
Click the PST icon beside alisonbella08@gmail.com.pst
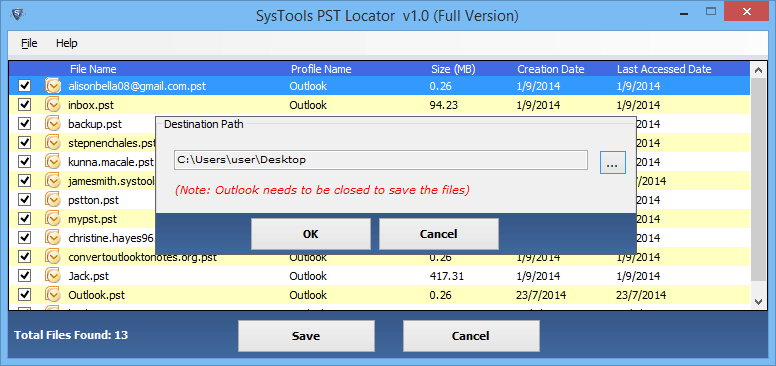click(x=52, y=86)
